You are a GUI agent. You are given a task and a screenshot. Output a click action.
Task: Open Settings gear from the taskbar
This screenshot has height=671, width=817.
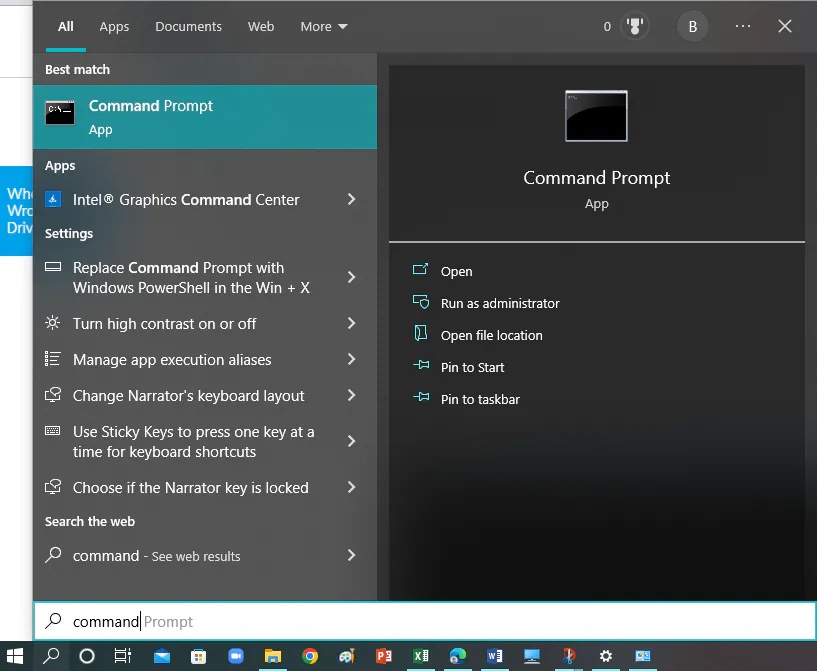(x=605, y=658)
